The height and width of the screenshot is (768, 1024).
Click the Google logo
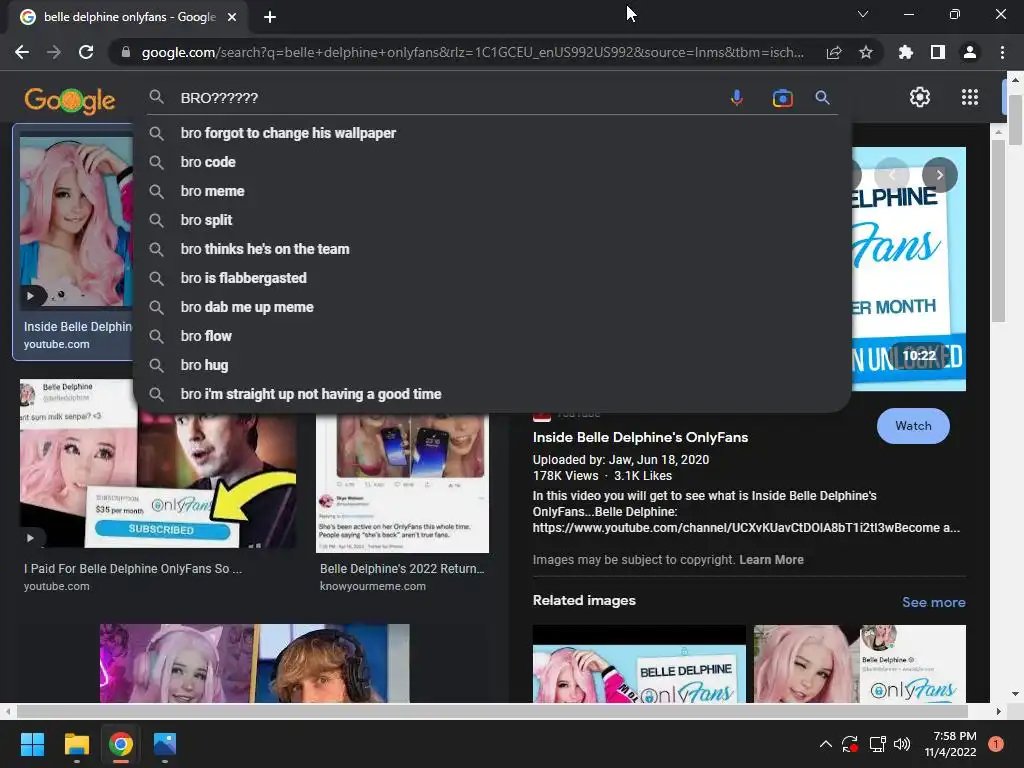(70, 100)
